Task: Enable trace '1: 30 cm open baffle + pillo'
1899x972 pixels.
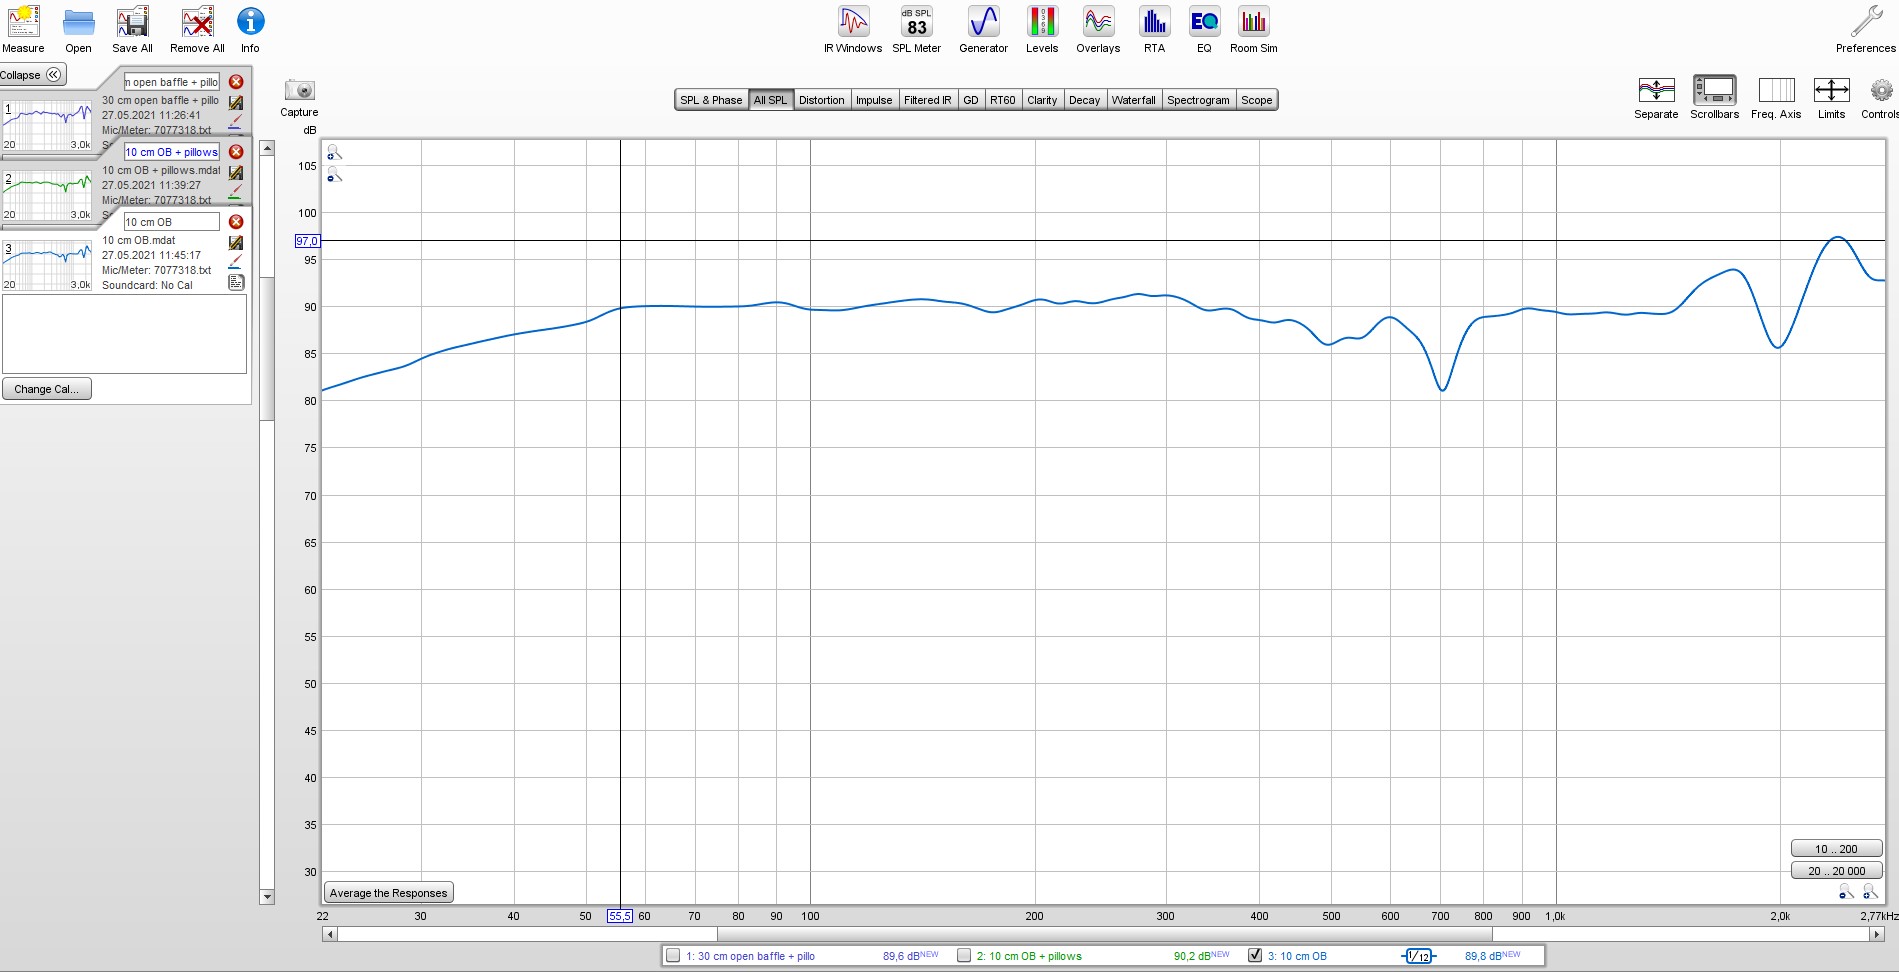Action: click(673, 955)
